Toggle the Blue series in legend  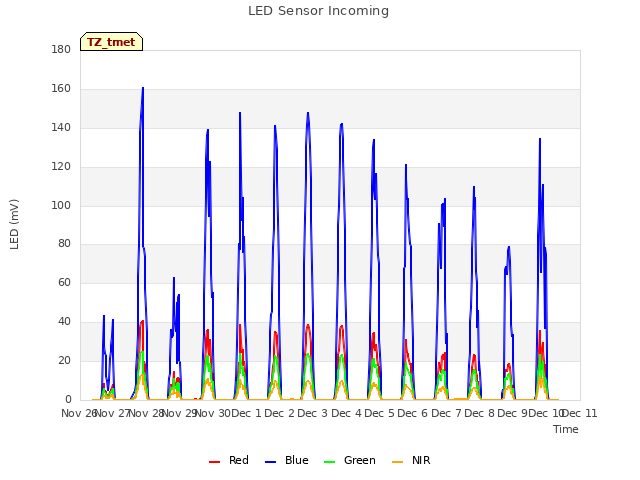287,460
